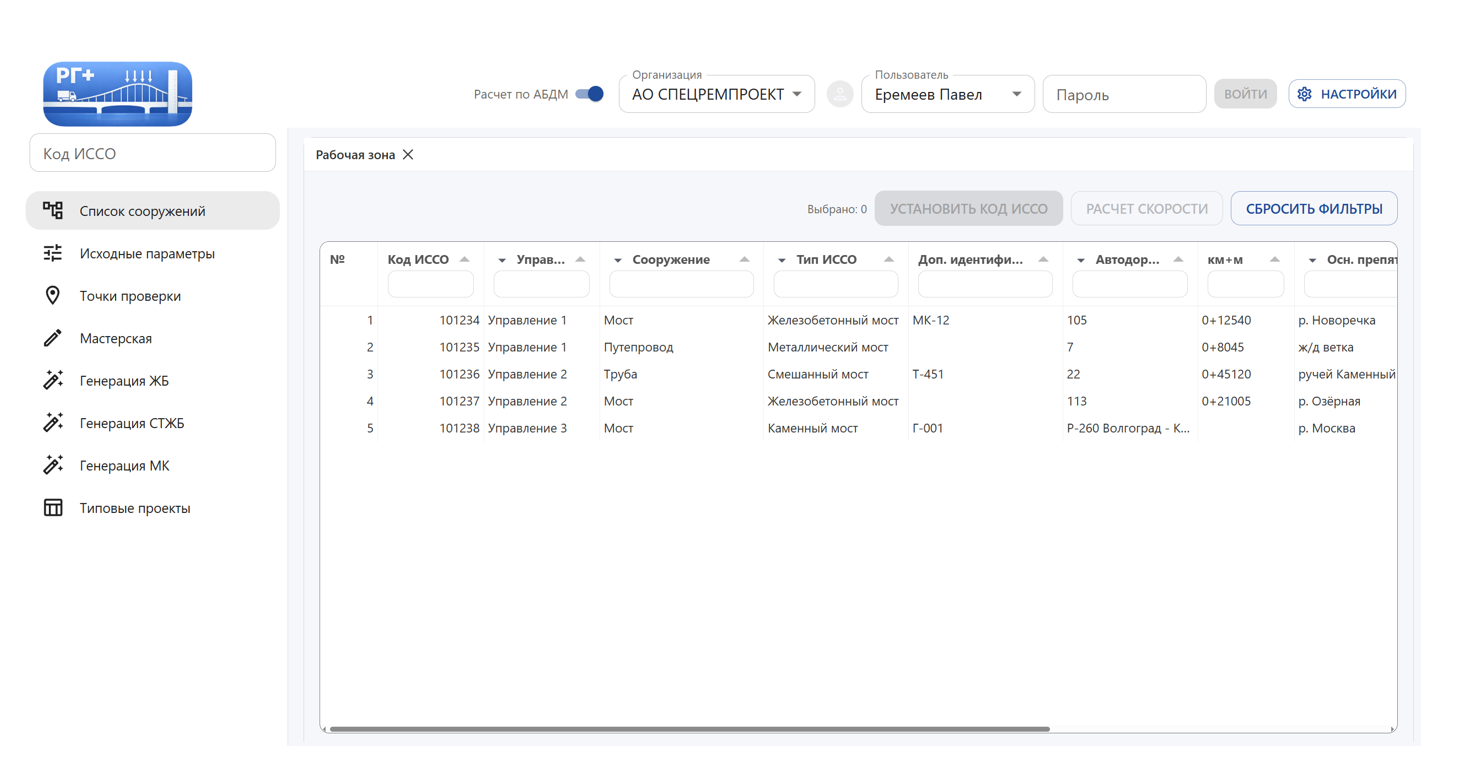Click the Генерация СТЖБ wand icon
Image resolution: width=1472 pixels, height=770 pixels.
[x=53, y=423]
